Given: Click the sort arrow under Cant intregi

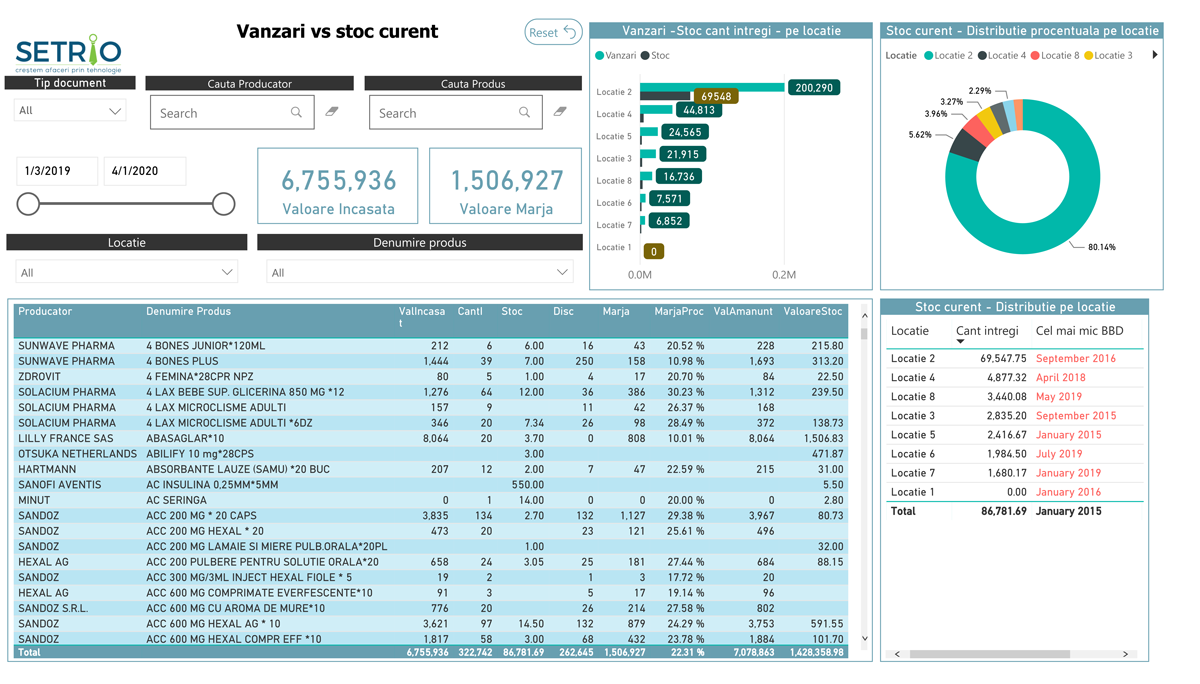Looking at the screenshot, I should pyautogui.click(x=960, y=342).
